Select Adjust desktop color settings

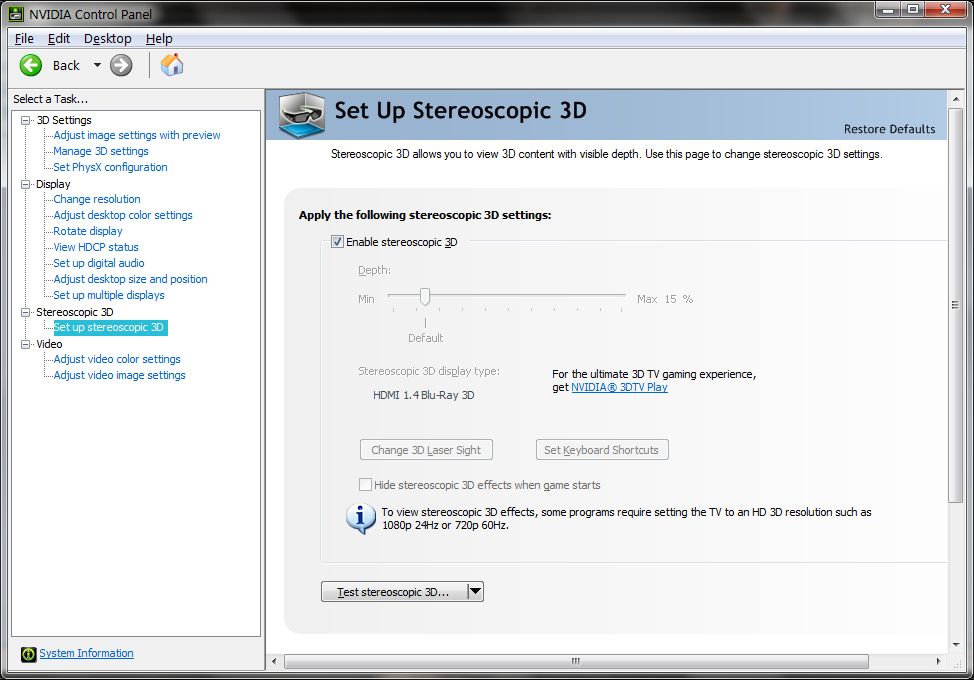click(123, 215)
